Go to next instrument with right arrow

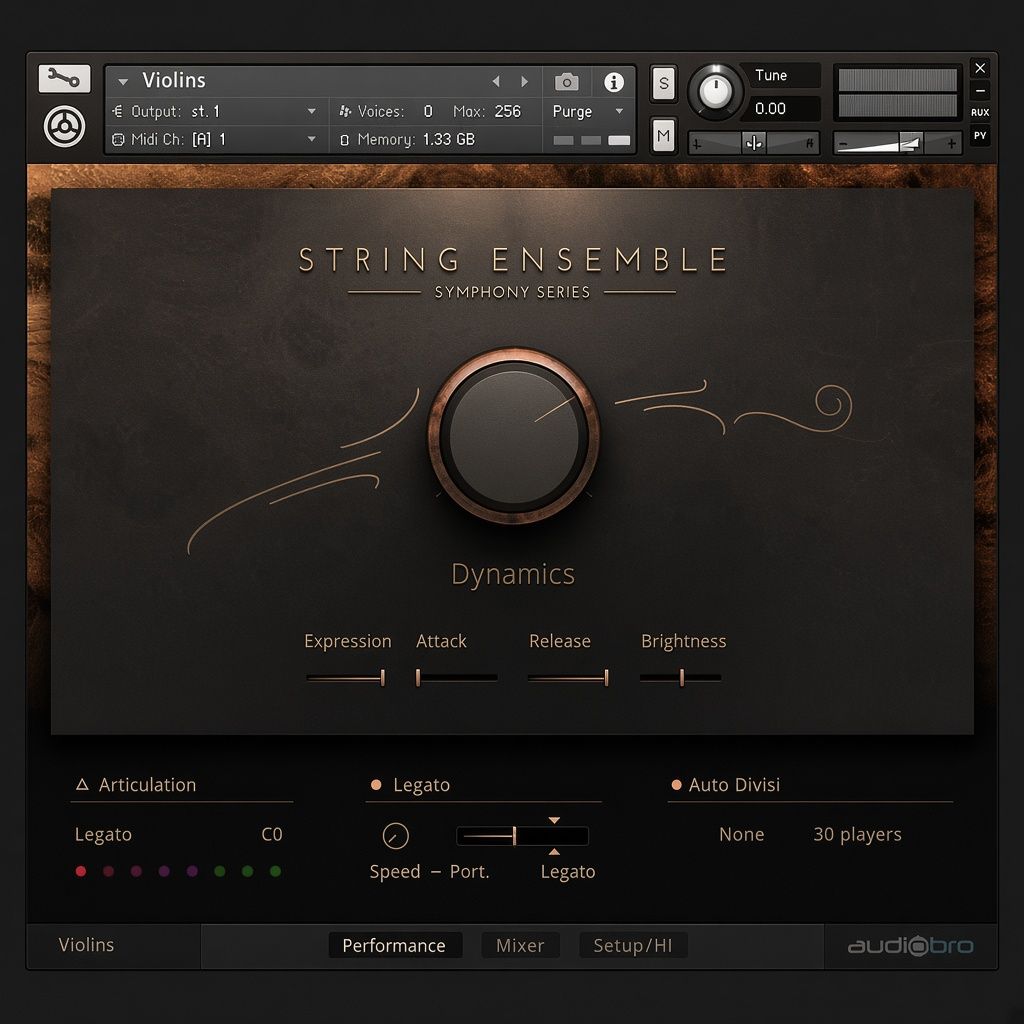click(524, 81)
